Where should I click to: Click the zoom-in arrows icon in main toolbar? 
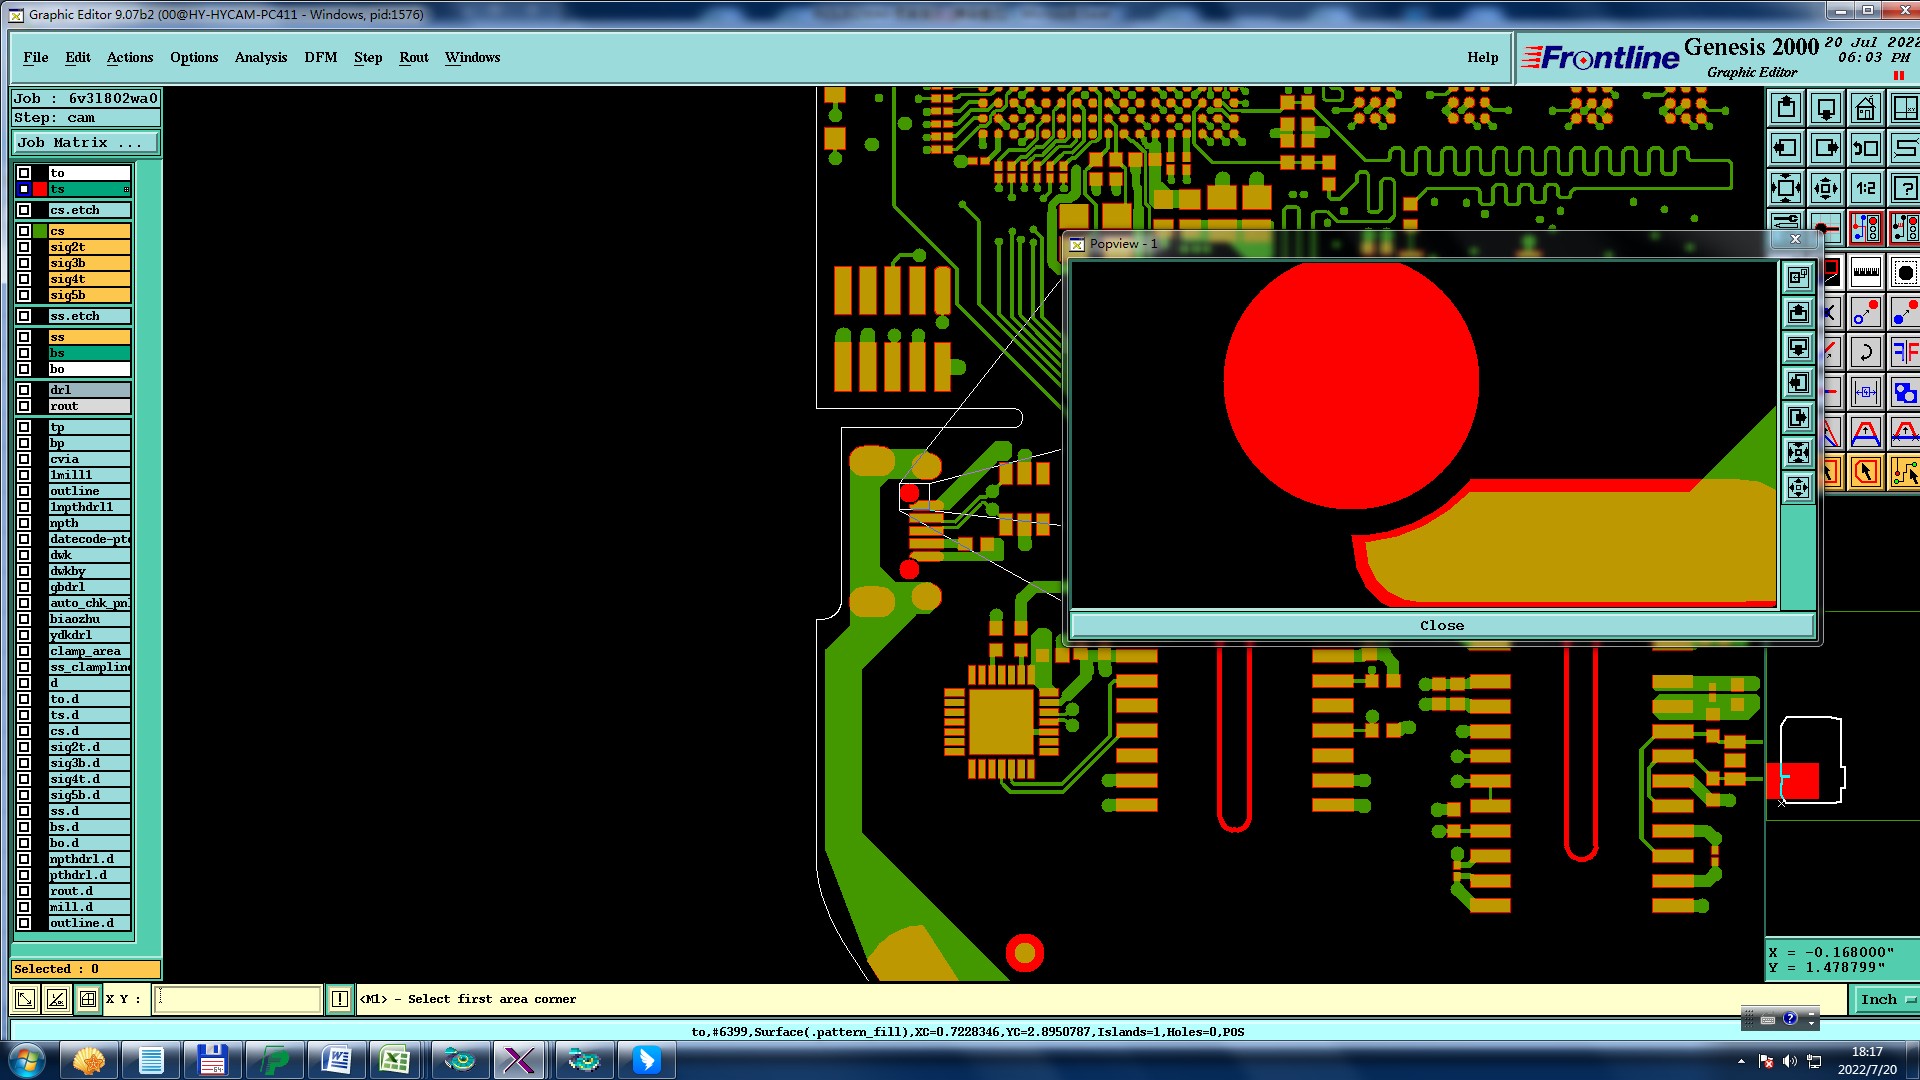point(1786,188)
